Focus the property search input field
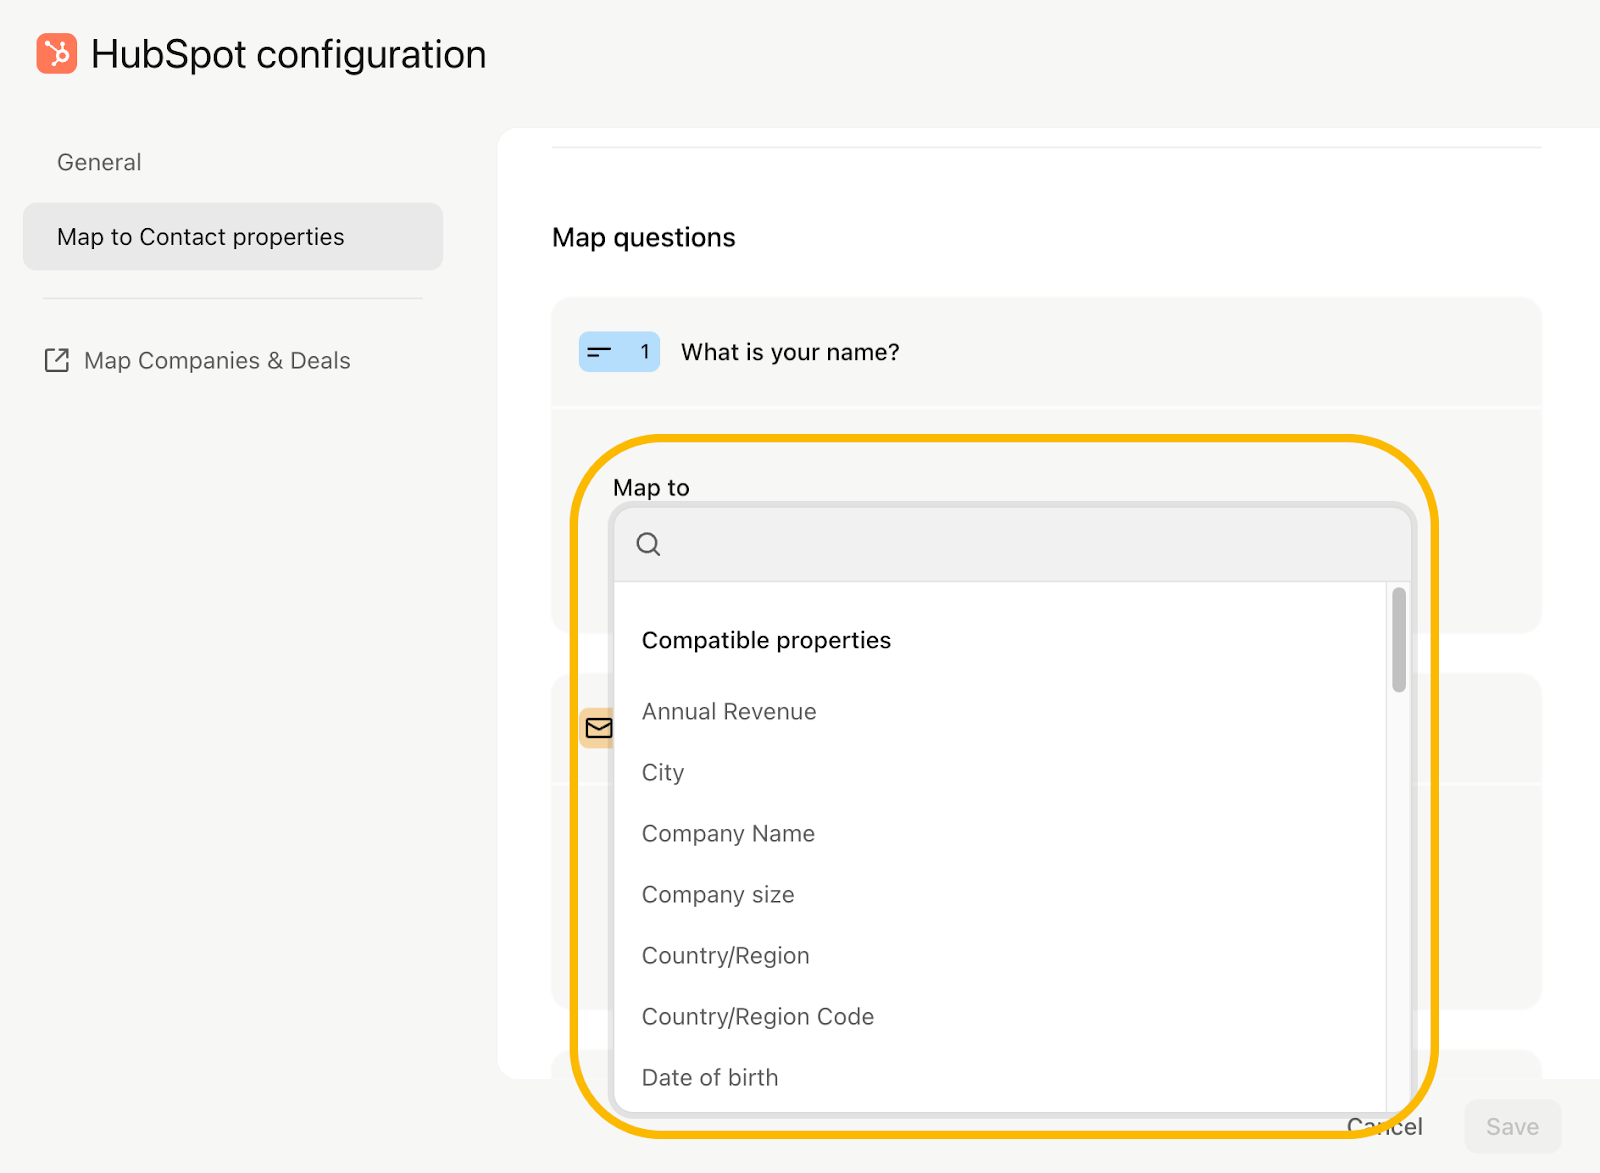The height and width of the screenshot is (1173, 1600). click(1012, 544)
